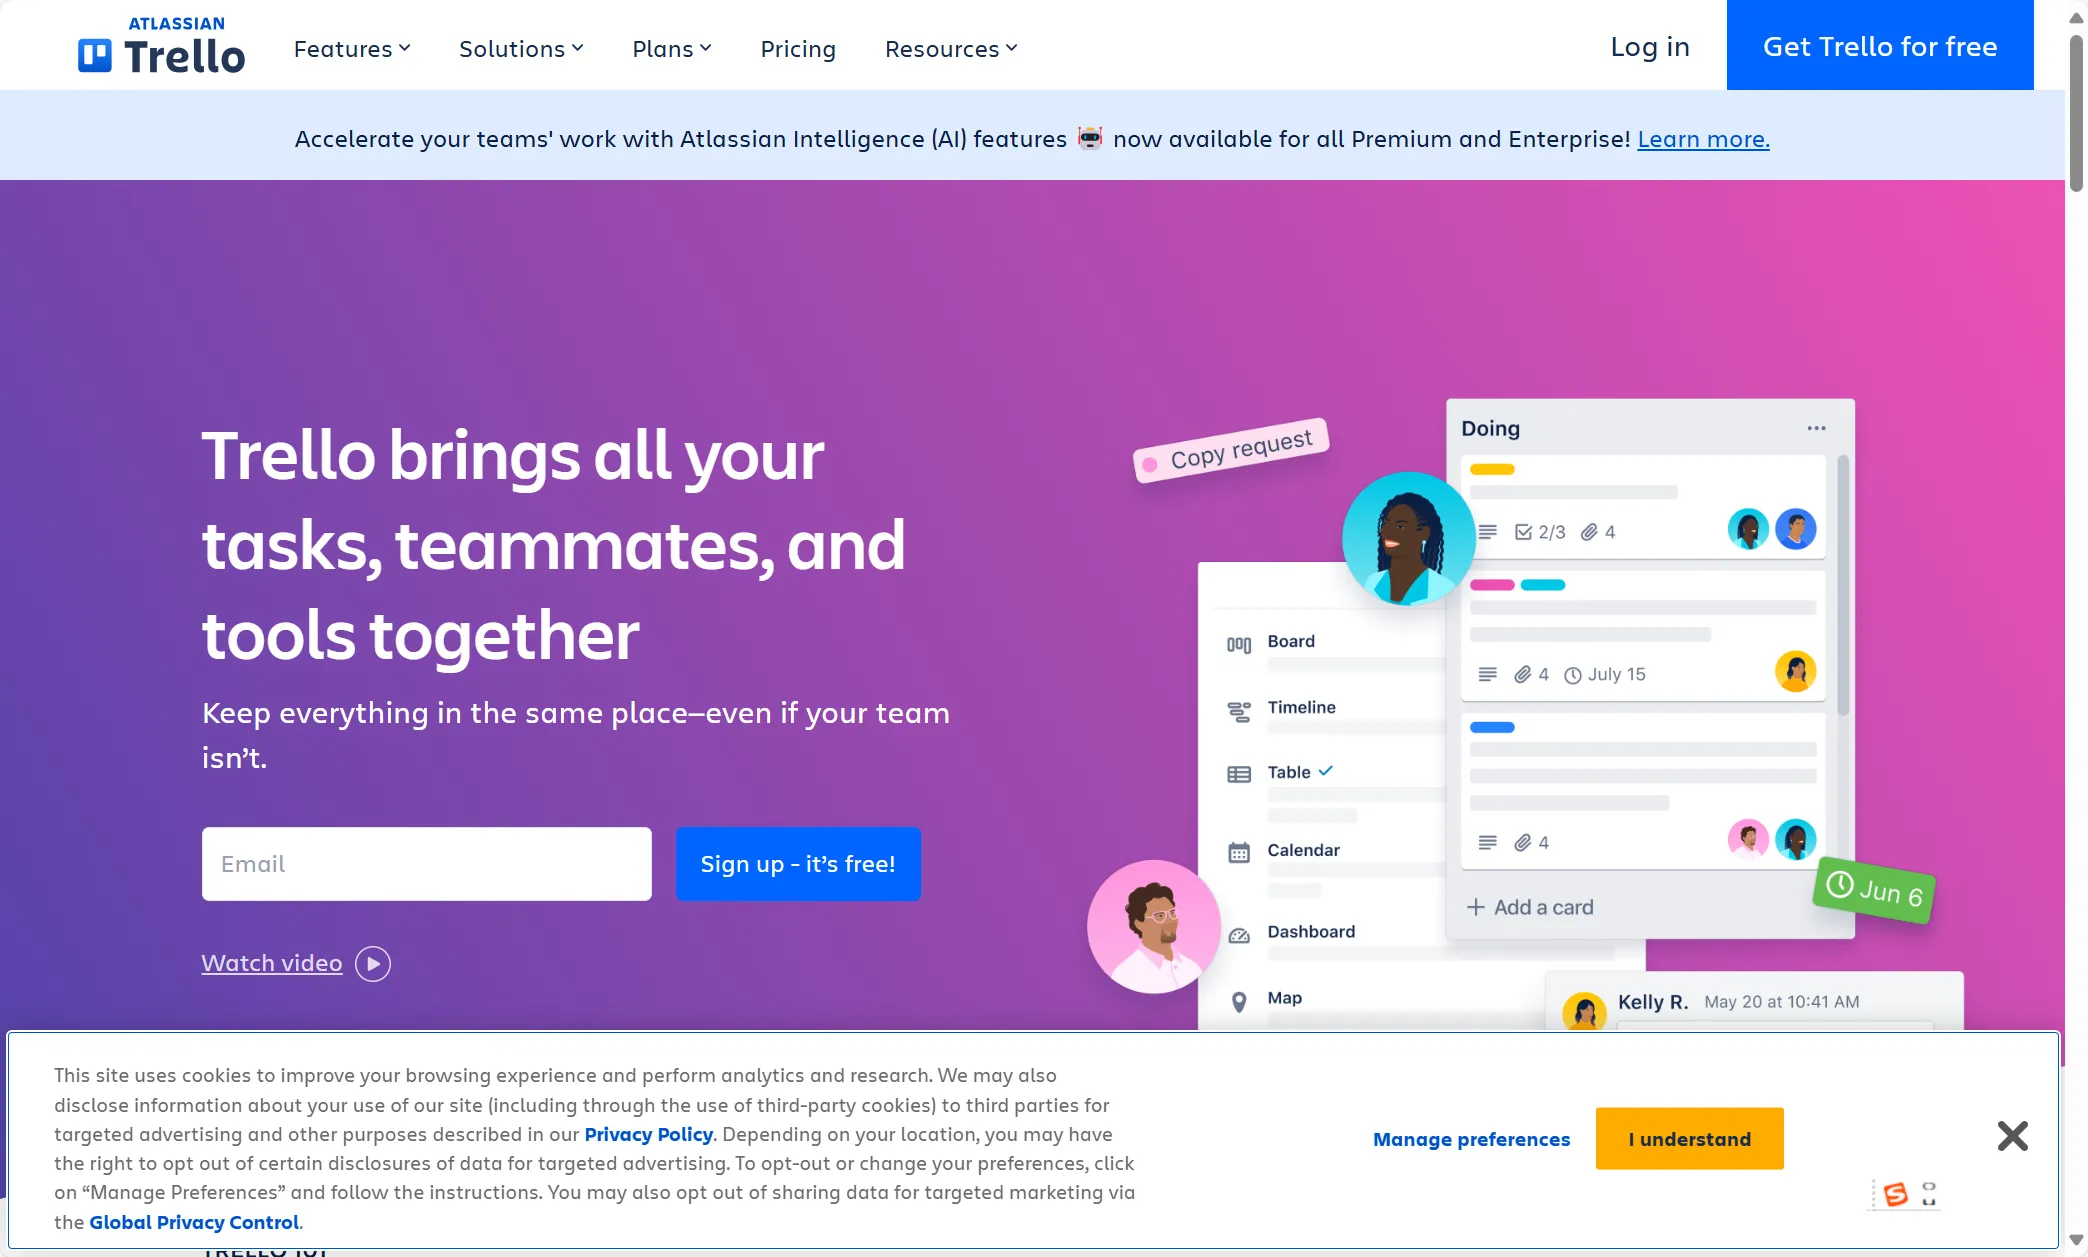Viewport: 2088px width, 1257px height.
Task: Open the Pricing menu item
Action: 798,48
